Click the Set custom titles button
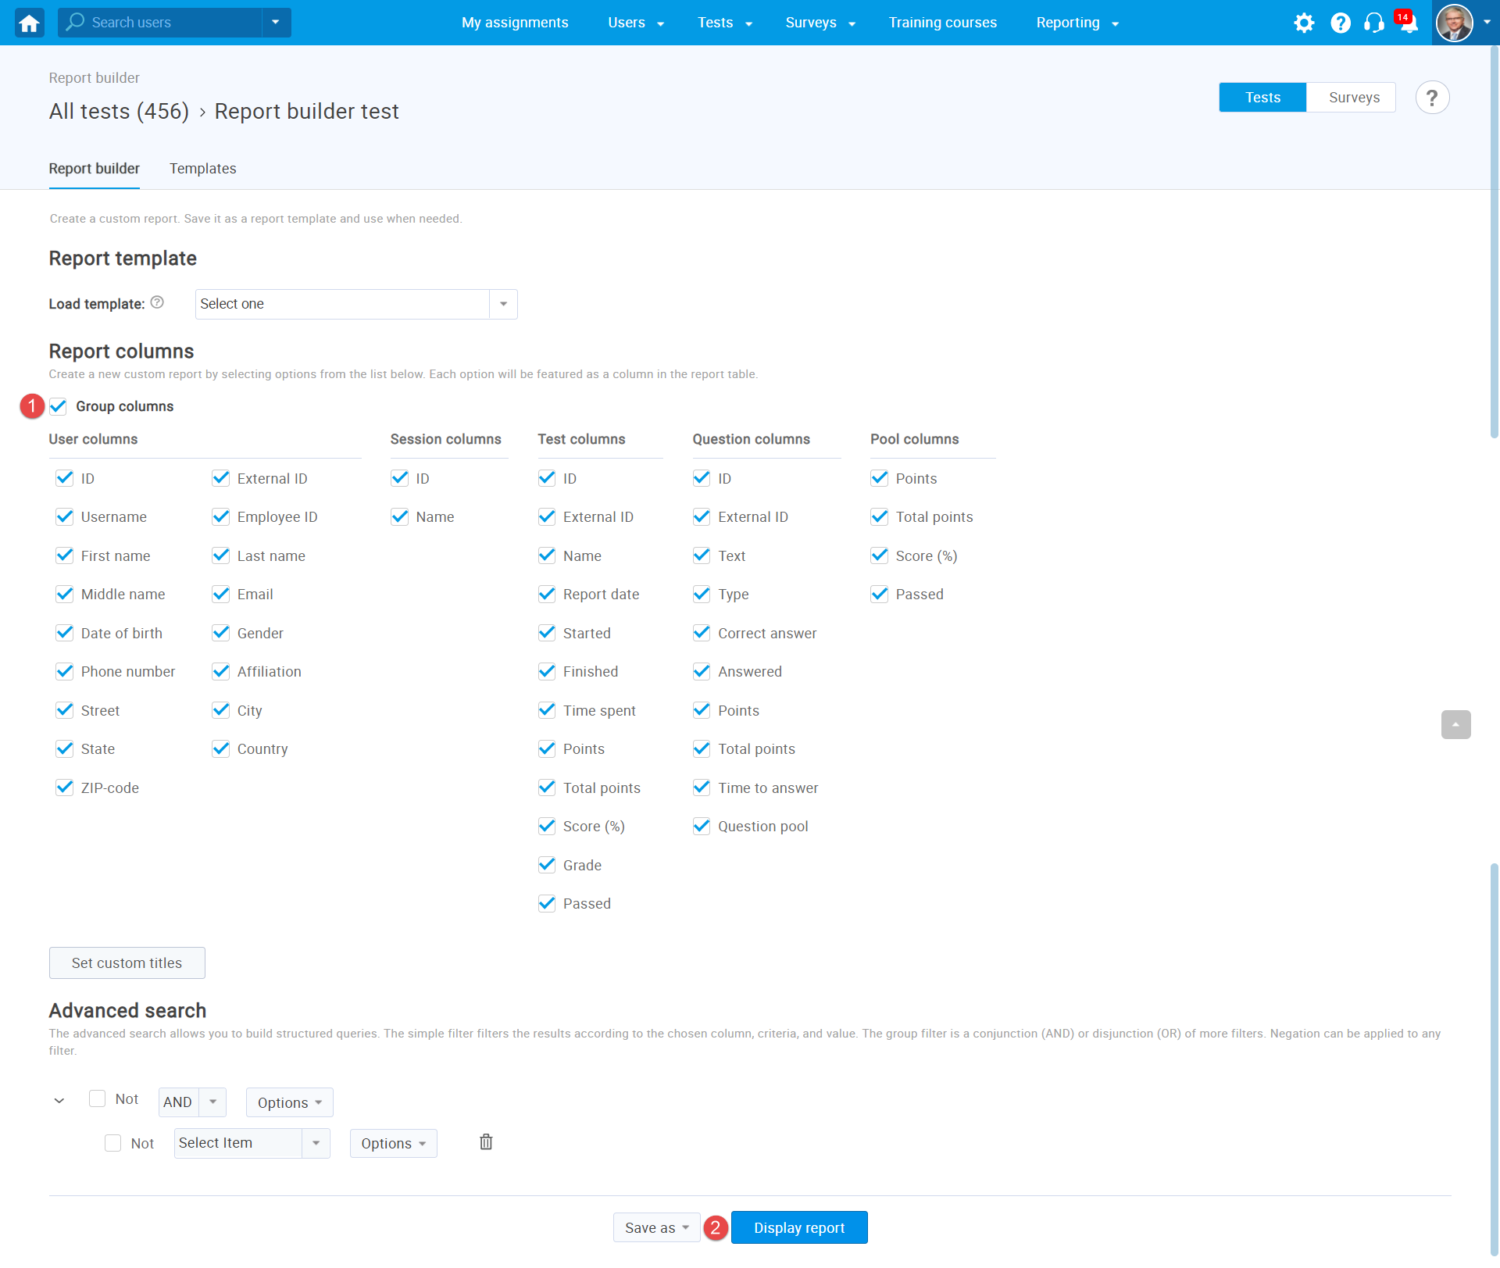 (x=126, y=962)
